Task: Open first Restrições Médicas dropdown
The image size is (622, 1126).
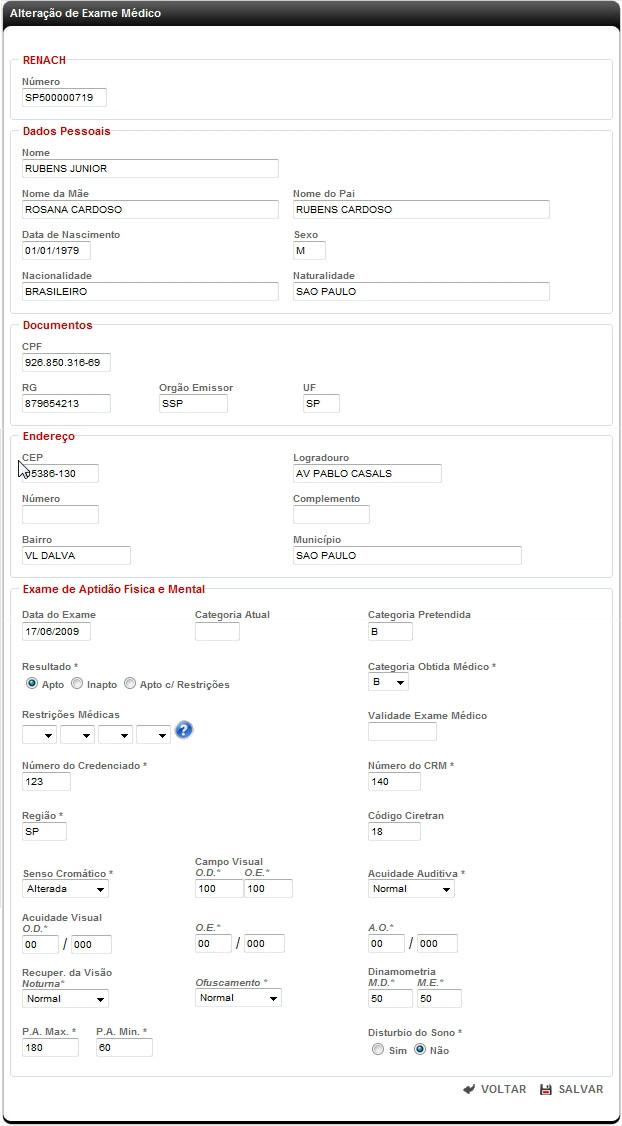Action: pyautogui.click(x=39, y=735)
